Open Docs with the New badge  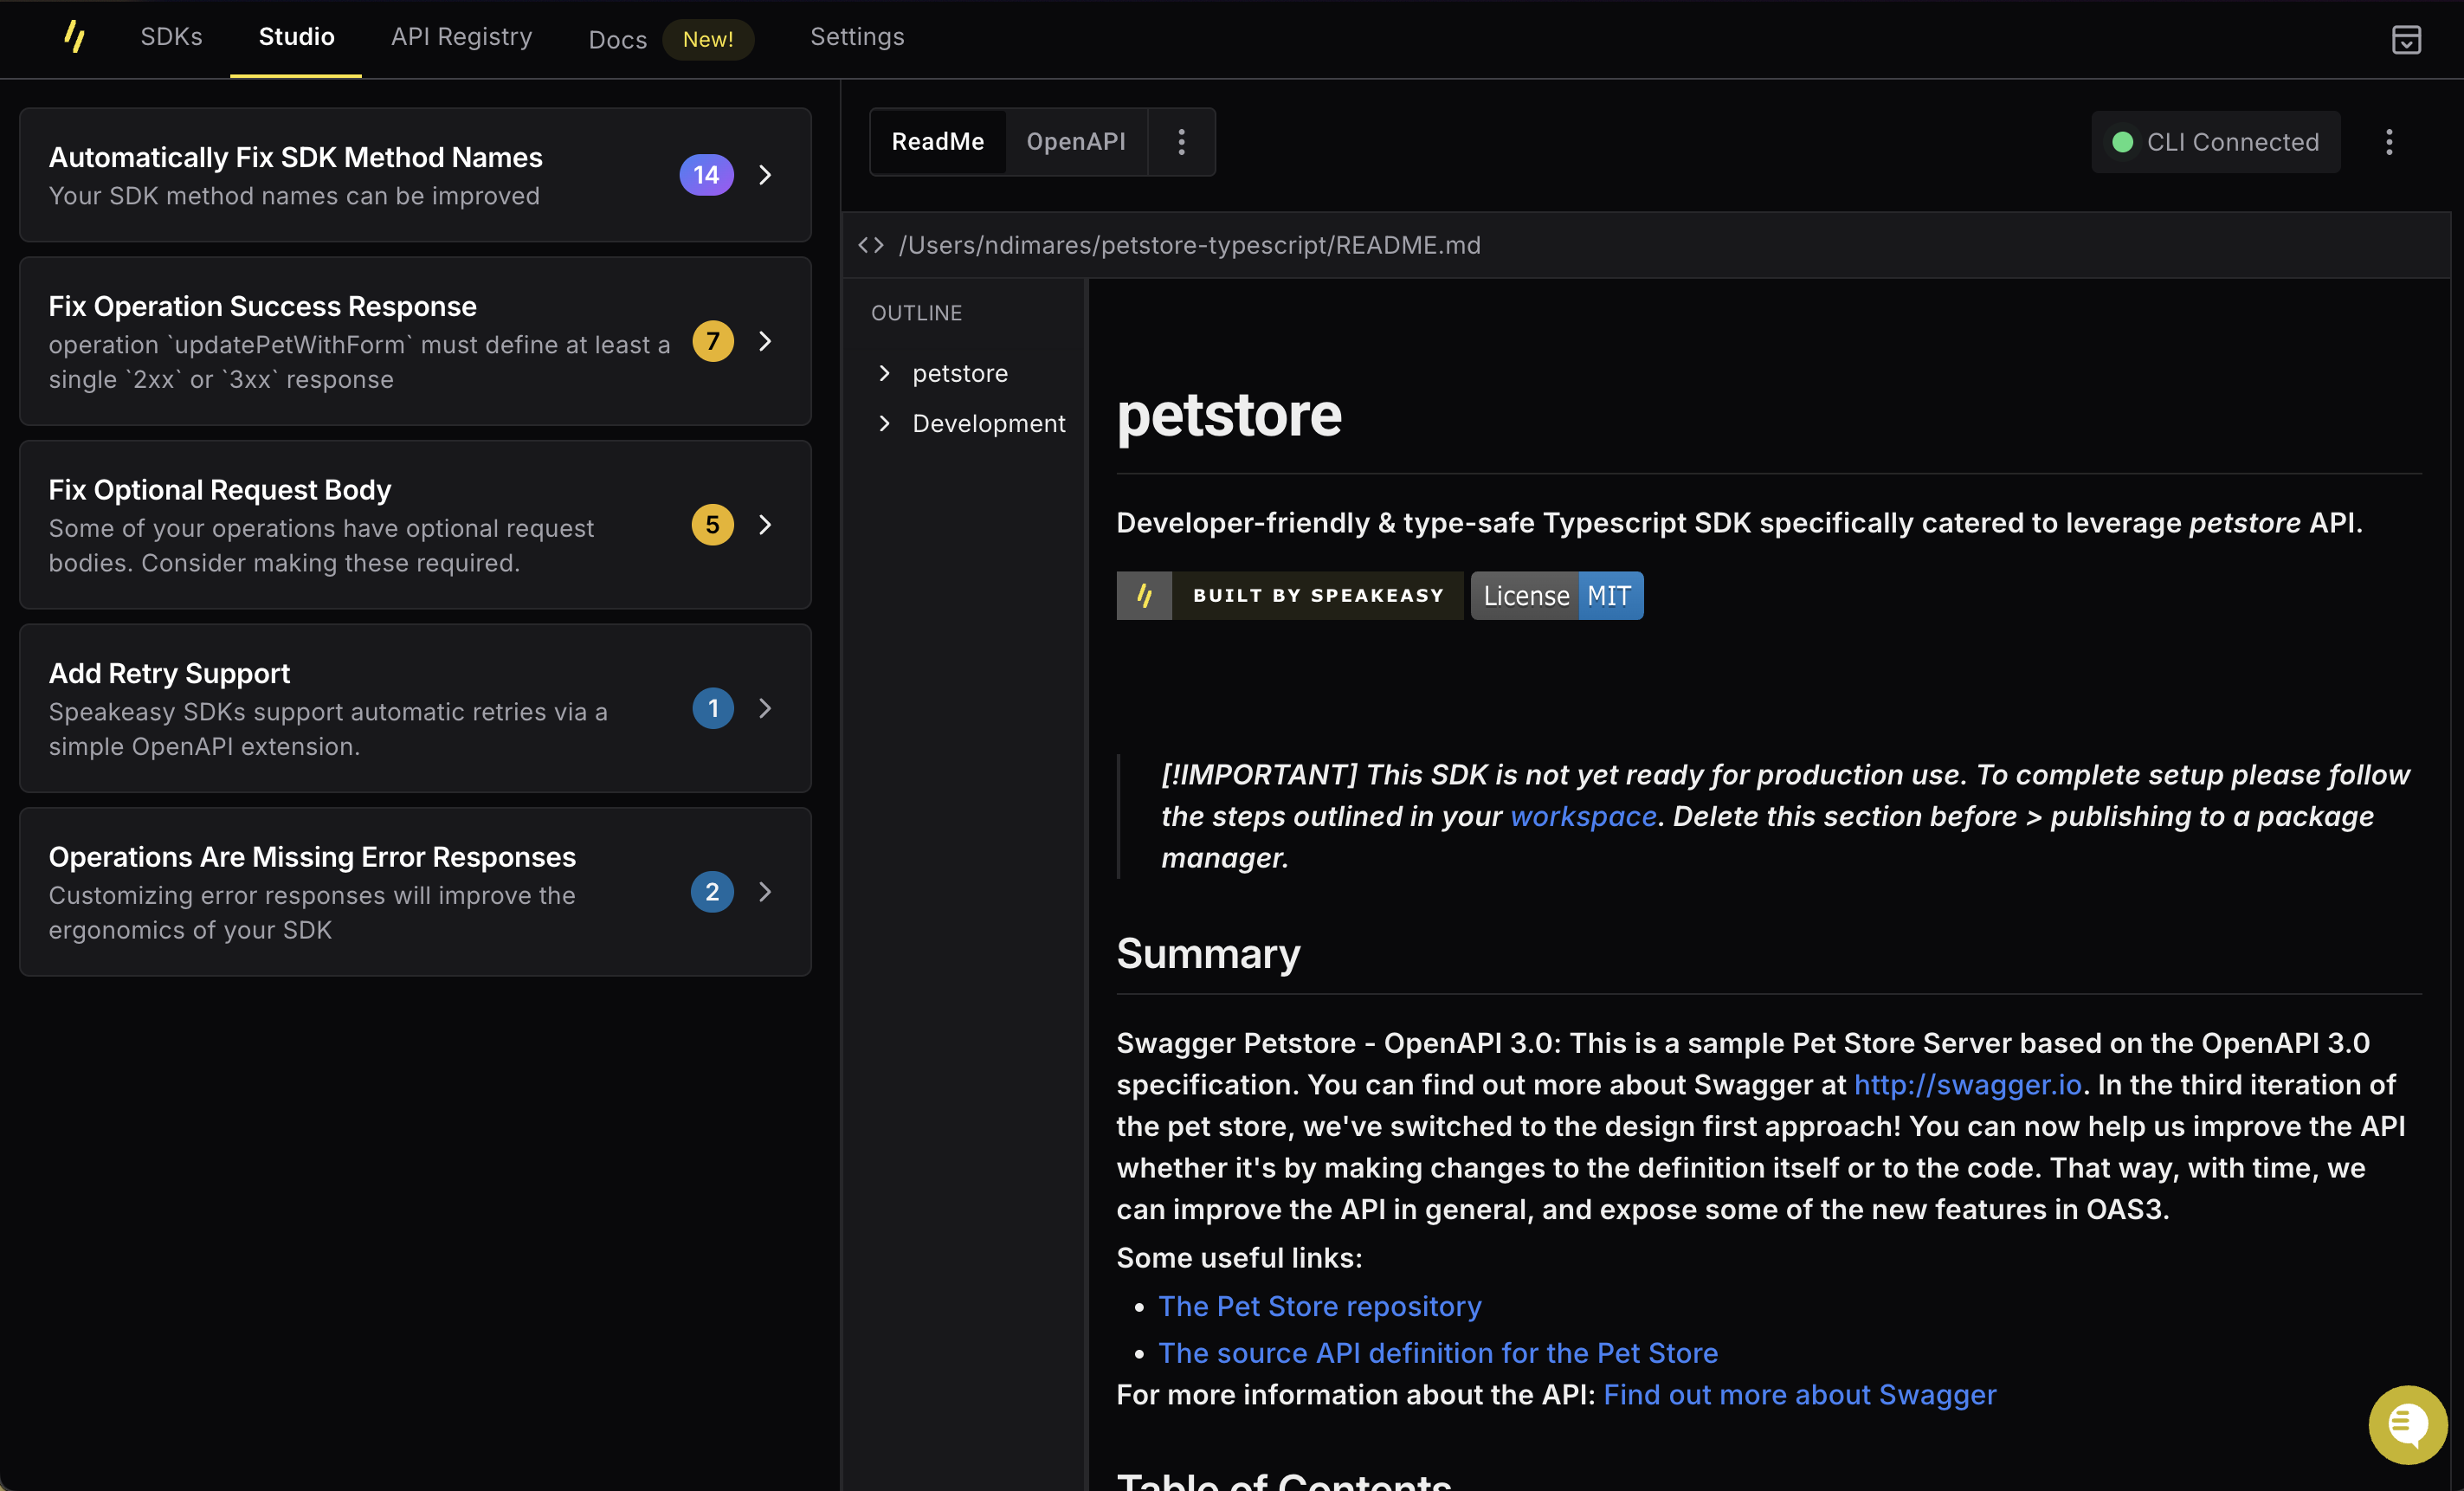pos(617,39)
